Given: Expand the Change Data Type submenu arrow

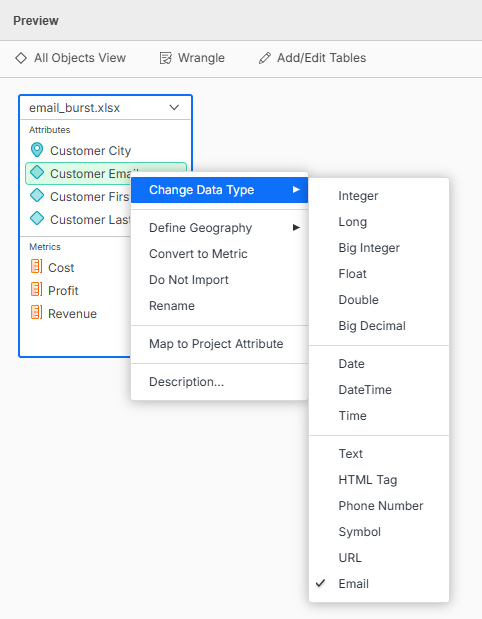Looking at the screenshot, I should (x=296, y=190).
